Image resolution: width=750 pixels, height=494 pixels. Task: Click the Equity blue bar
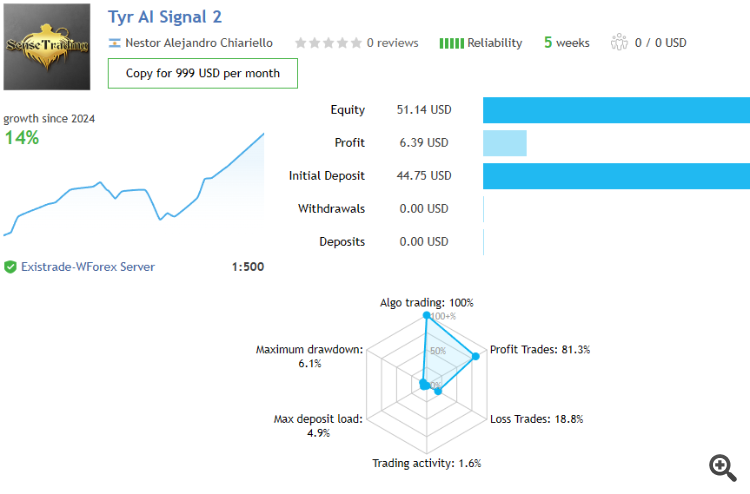pos(615,110)
